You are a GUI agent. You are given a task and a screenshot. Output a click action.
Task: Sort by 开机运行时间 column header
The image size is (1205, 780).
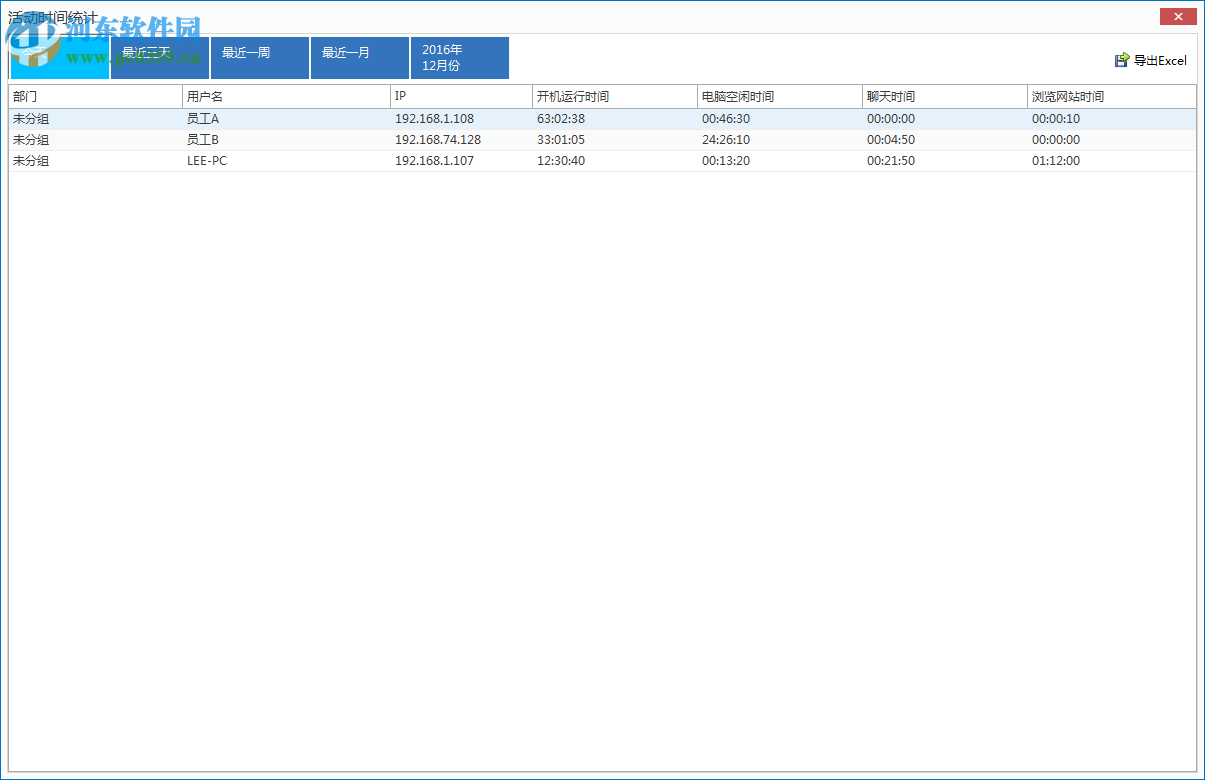tap(614, 97)
